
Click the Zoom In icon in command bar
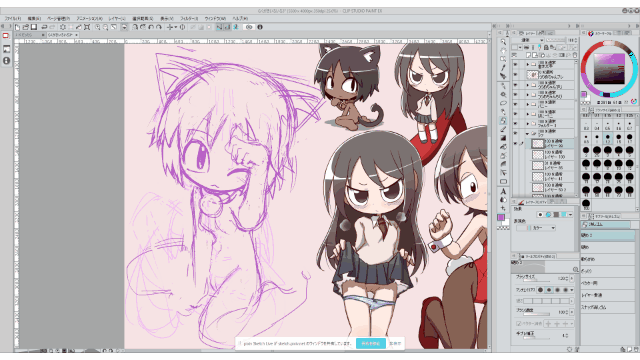point(98,27)
